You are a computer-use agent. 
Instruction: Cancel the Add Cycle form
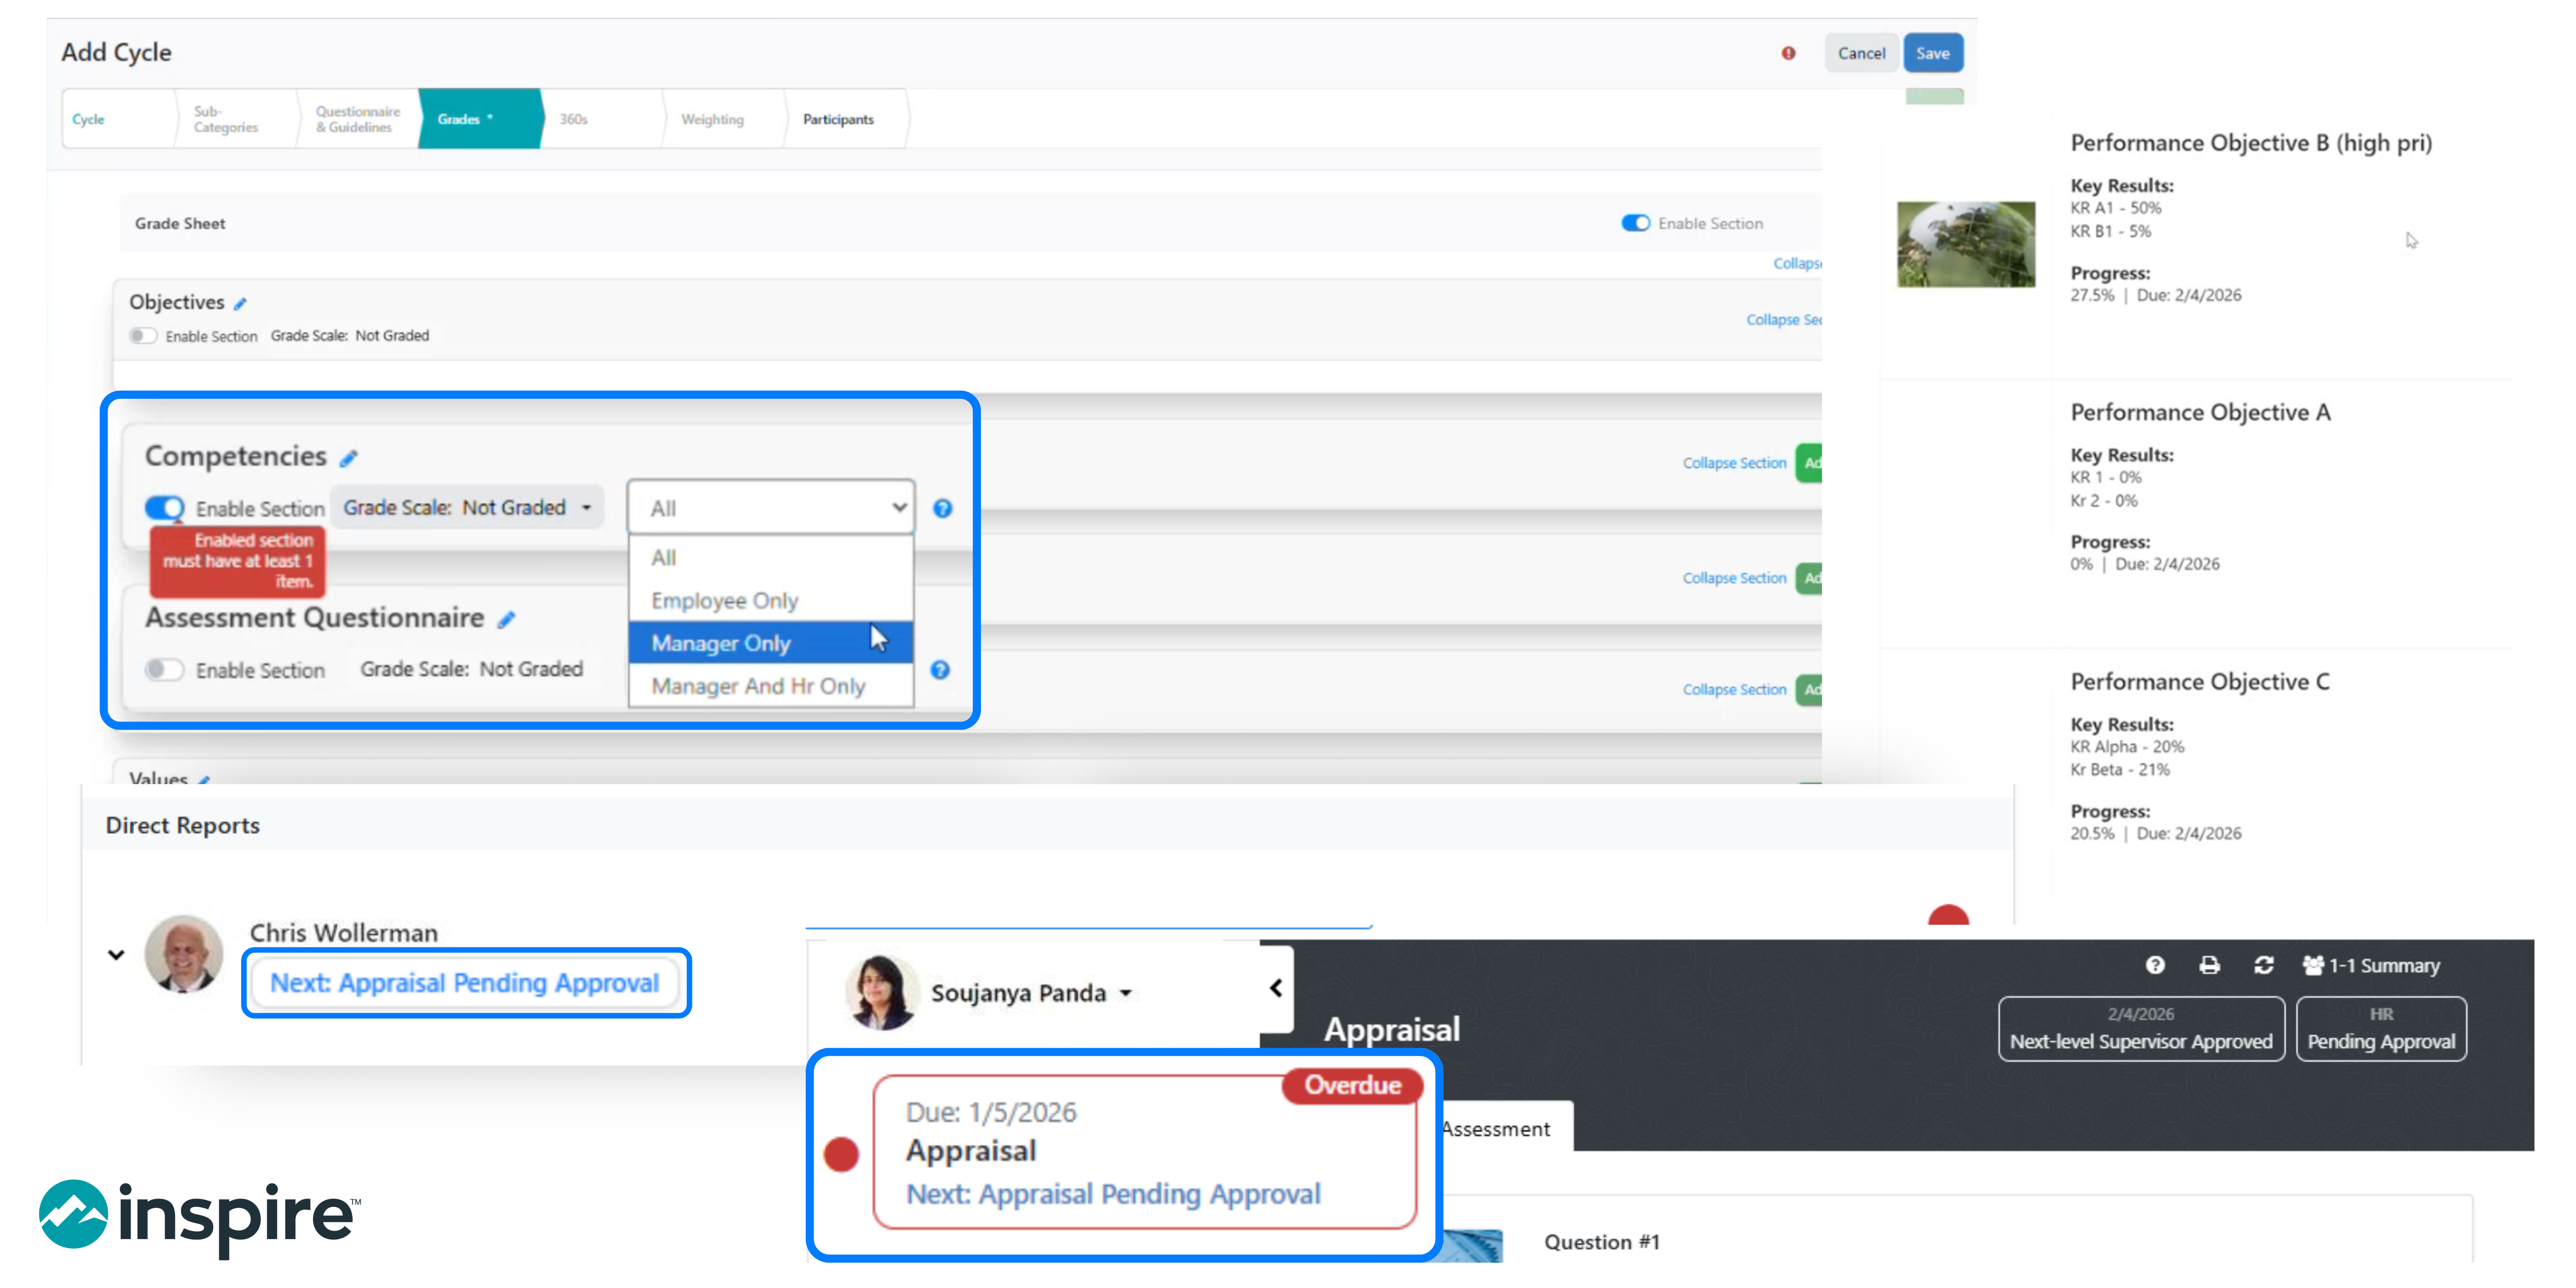click(x=1861, y=53)
